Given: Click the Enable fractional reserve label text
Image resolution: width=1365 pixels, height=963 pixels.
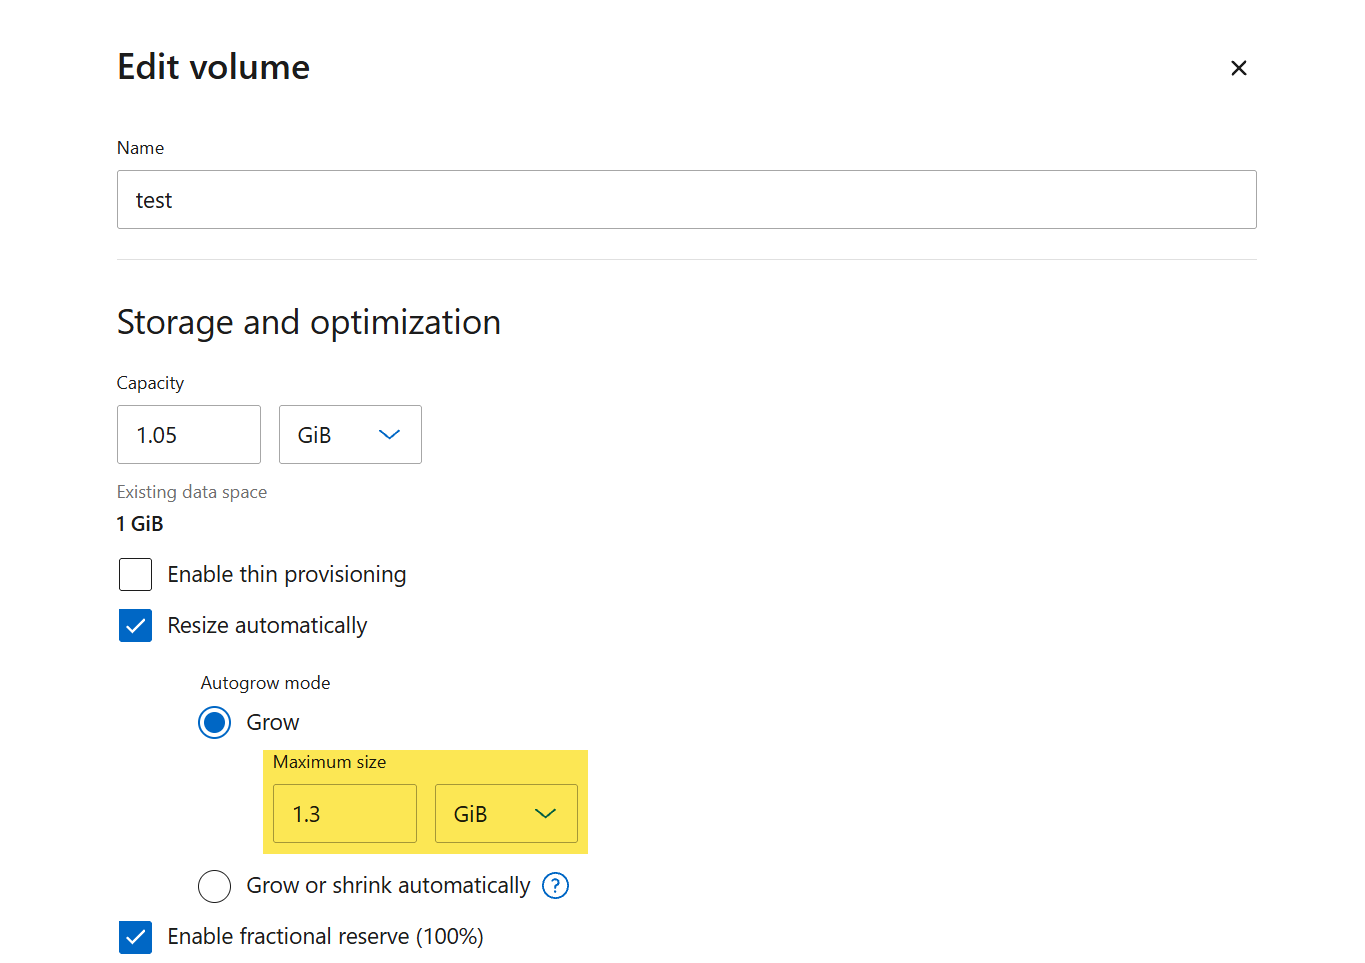Looking at the screenshot, I should [x=325, y=937].
